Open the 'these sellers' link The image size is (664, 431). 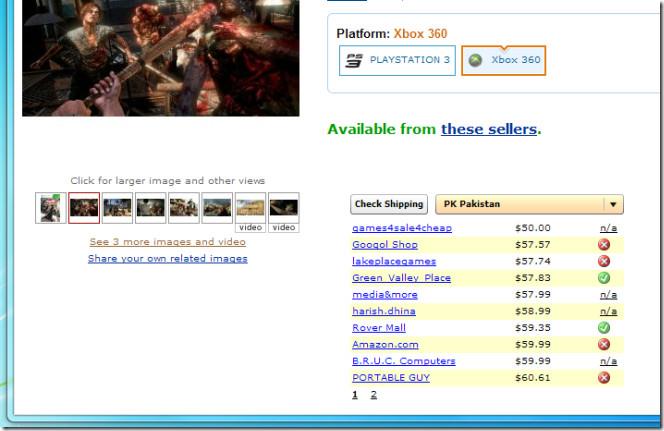488,129
